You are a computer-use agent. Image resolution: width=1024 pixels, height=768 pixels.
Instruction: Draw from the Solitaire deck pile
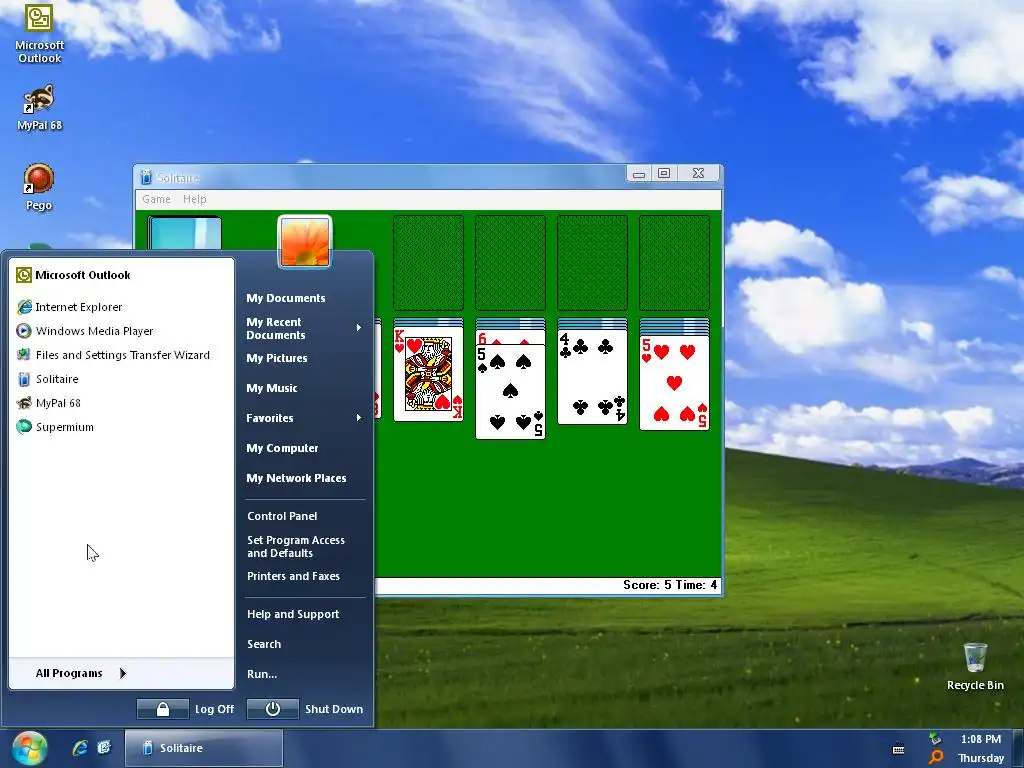click(x=185, y=234)
